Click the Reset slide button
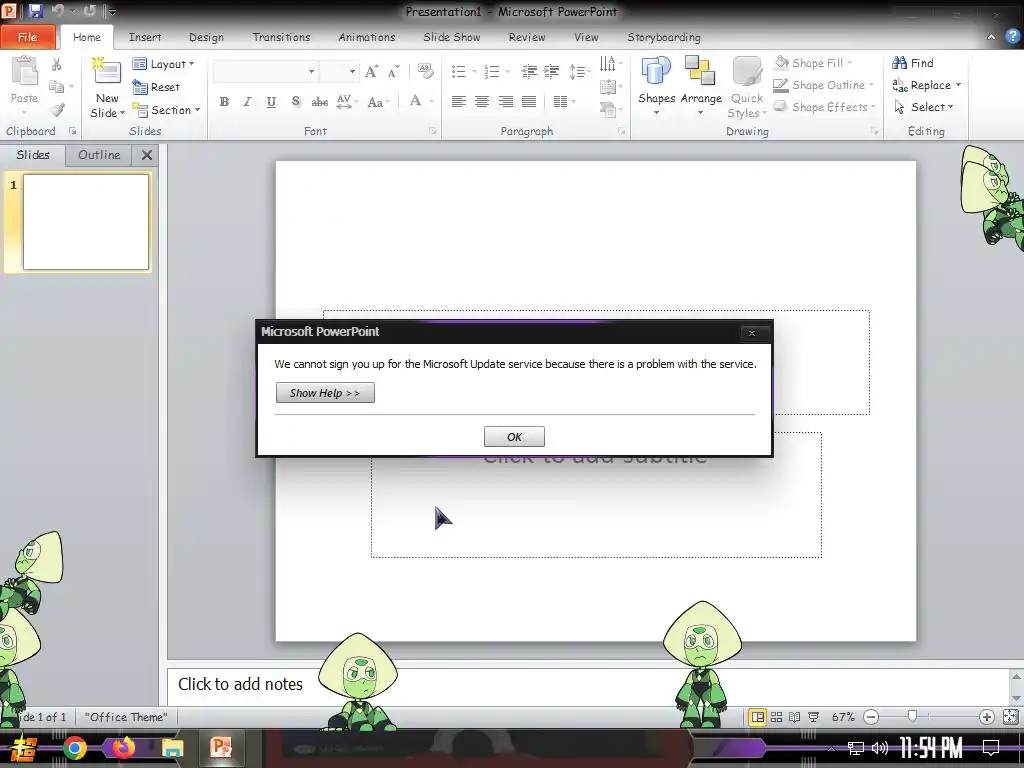 (156, 87)
